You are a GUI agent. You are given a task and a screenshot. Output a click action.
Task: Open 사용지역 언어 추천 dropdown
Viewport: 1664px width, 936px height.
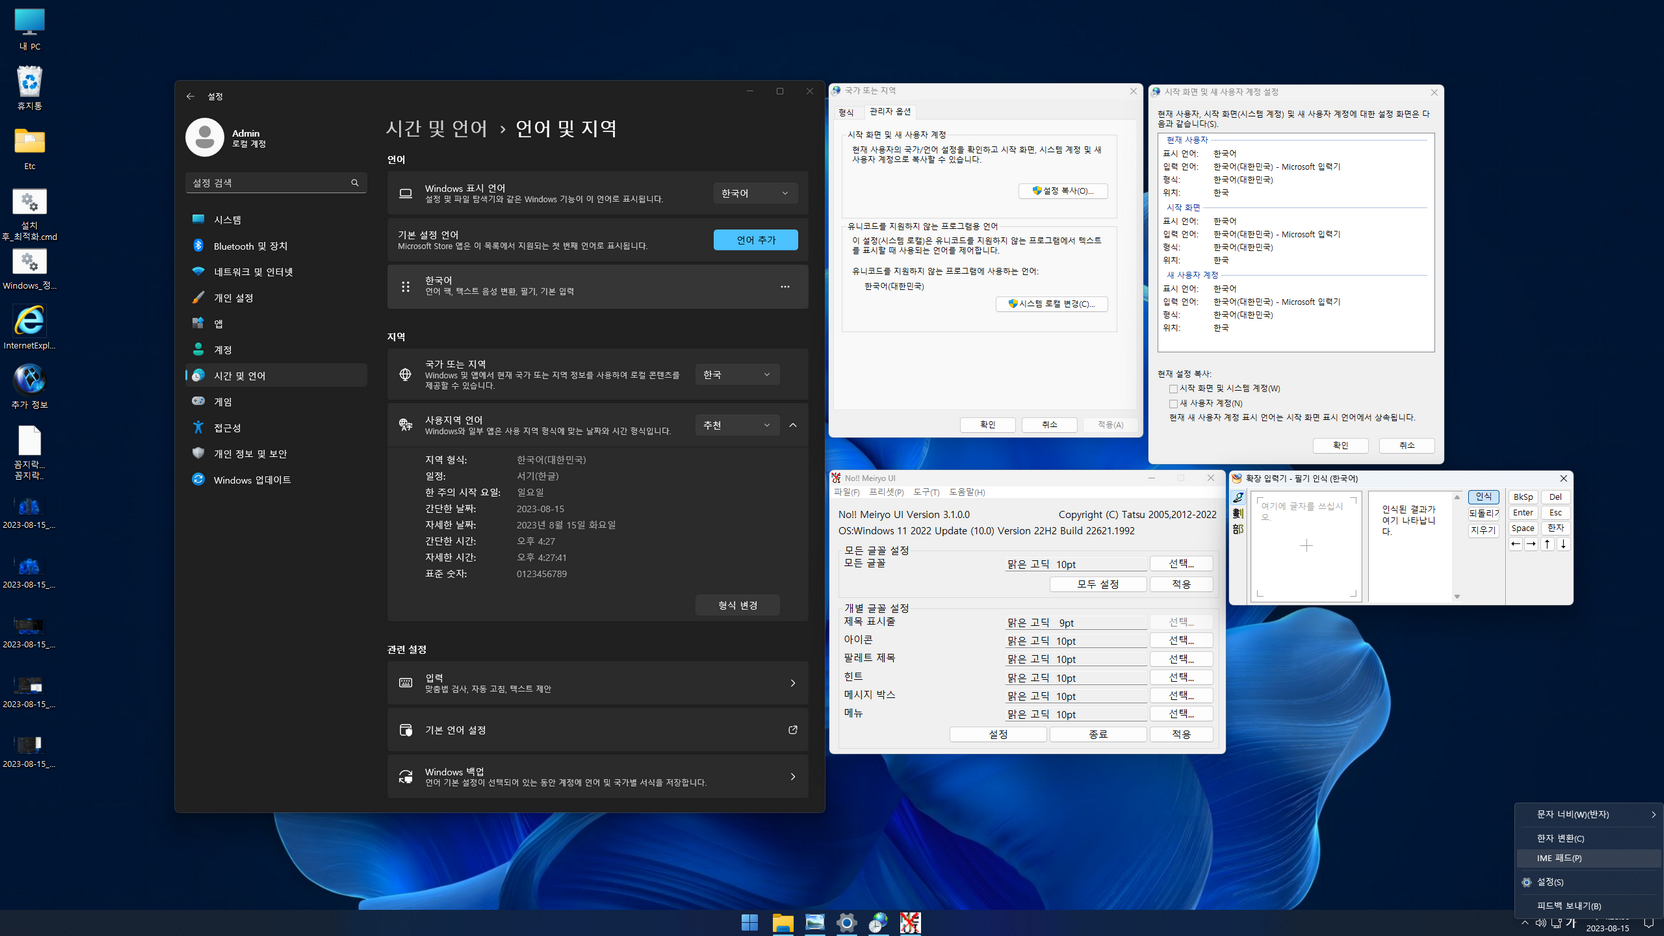point(737,425)
